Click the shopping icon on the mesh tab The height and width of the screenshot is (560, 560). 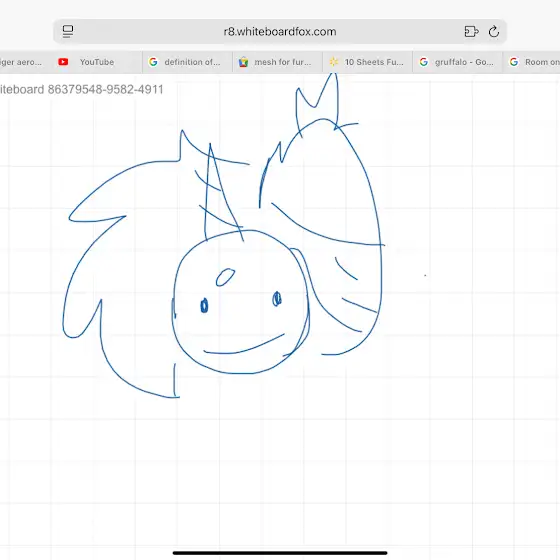(243, 62)
